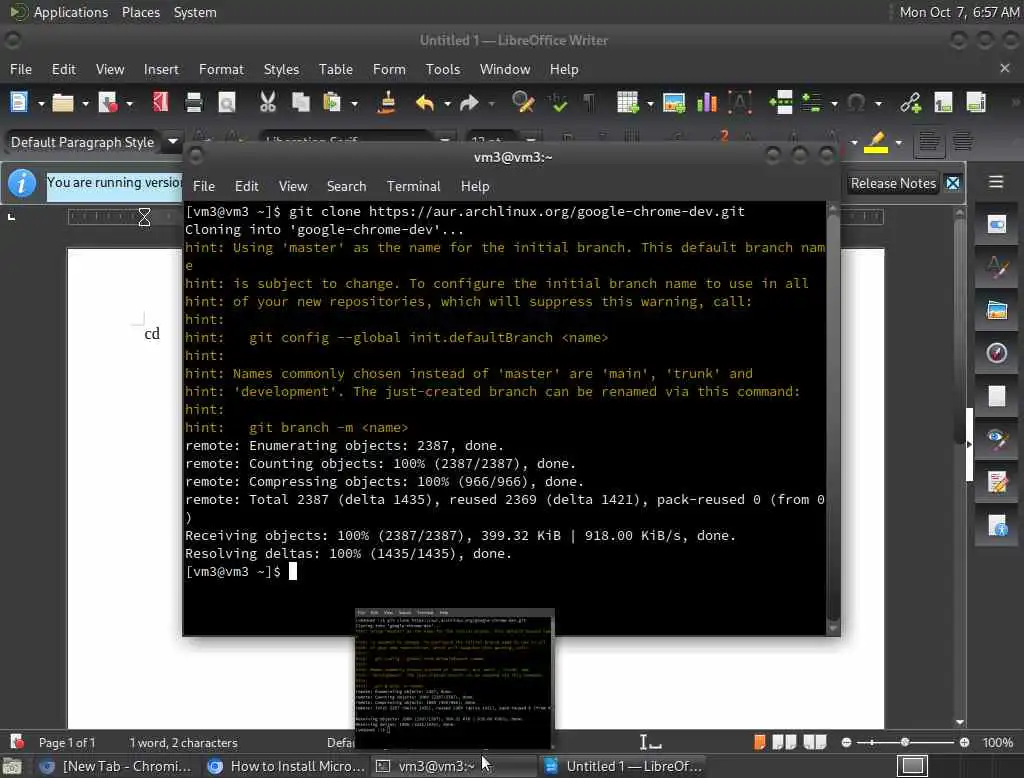Click the Insert Page Break icon
The image size is (1024, 778).
pos(780,103)
